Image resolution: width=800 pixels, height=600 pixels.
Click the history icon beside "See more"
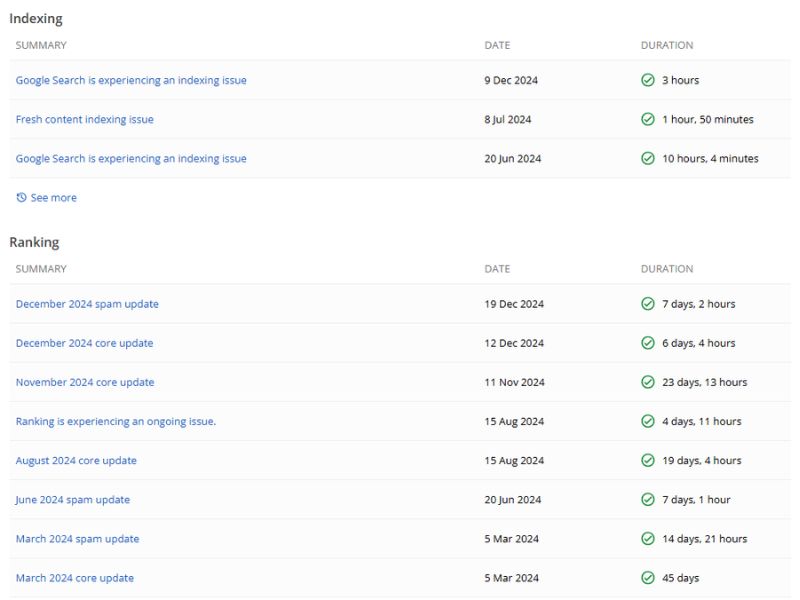pyautogui.click(x=19, y=197)
